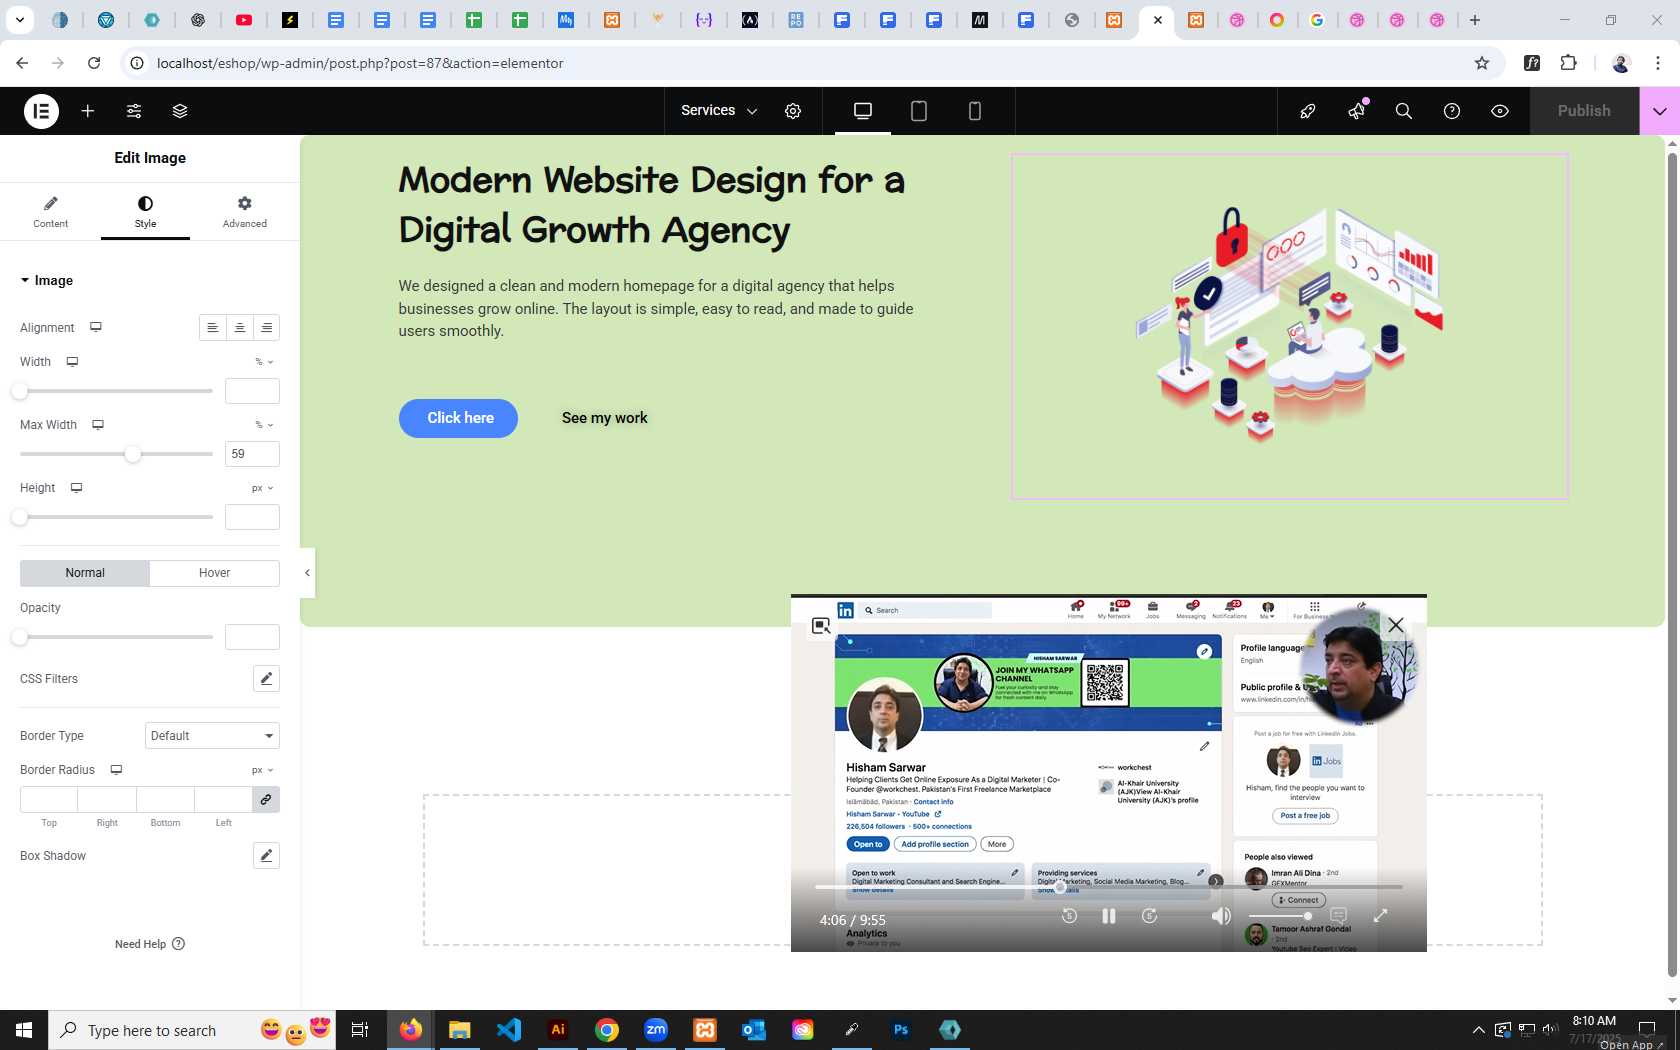This screenshot has width=1680, height=1050.
Task: Expand the Publish options arrow
Action: pos(1660,111)
